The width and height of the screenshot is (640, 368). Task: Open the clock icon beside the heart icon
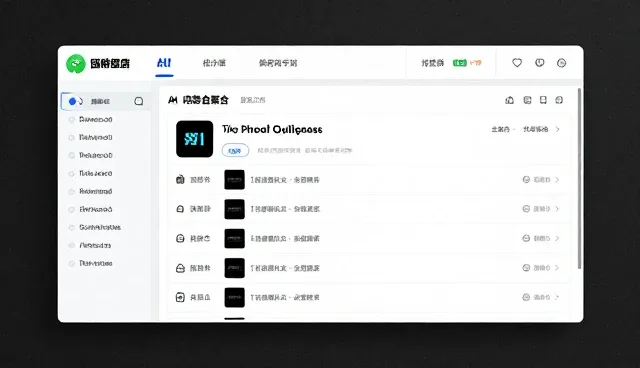coord(540,63)
